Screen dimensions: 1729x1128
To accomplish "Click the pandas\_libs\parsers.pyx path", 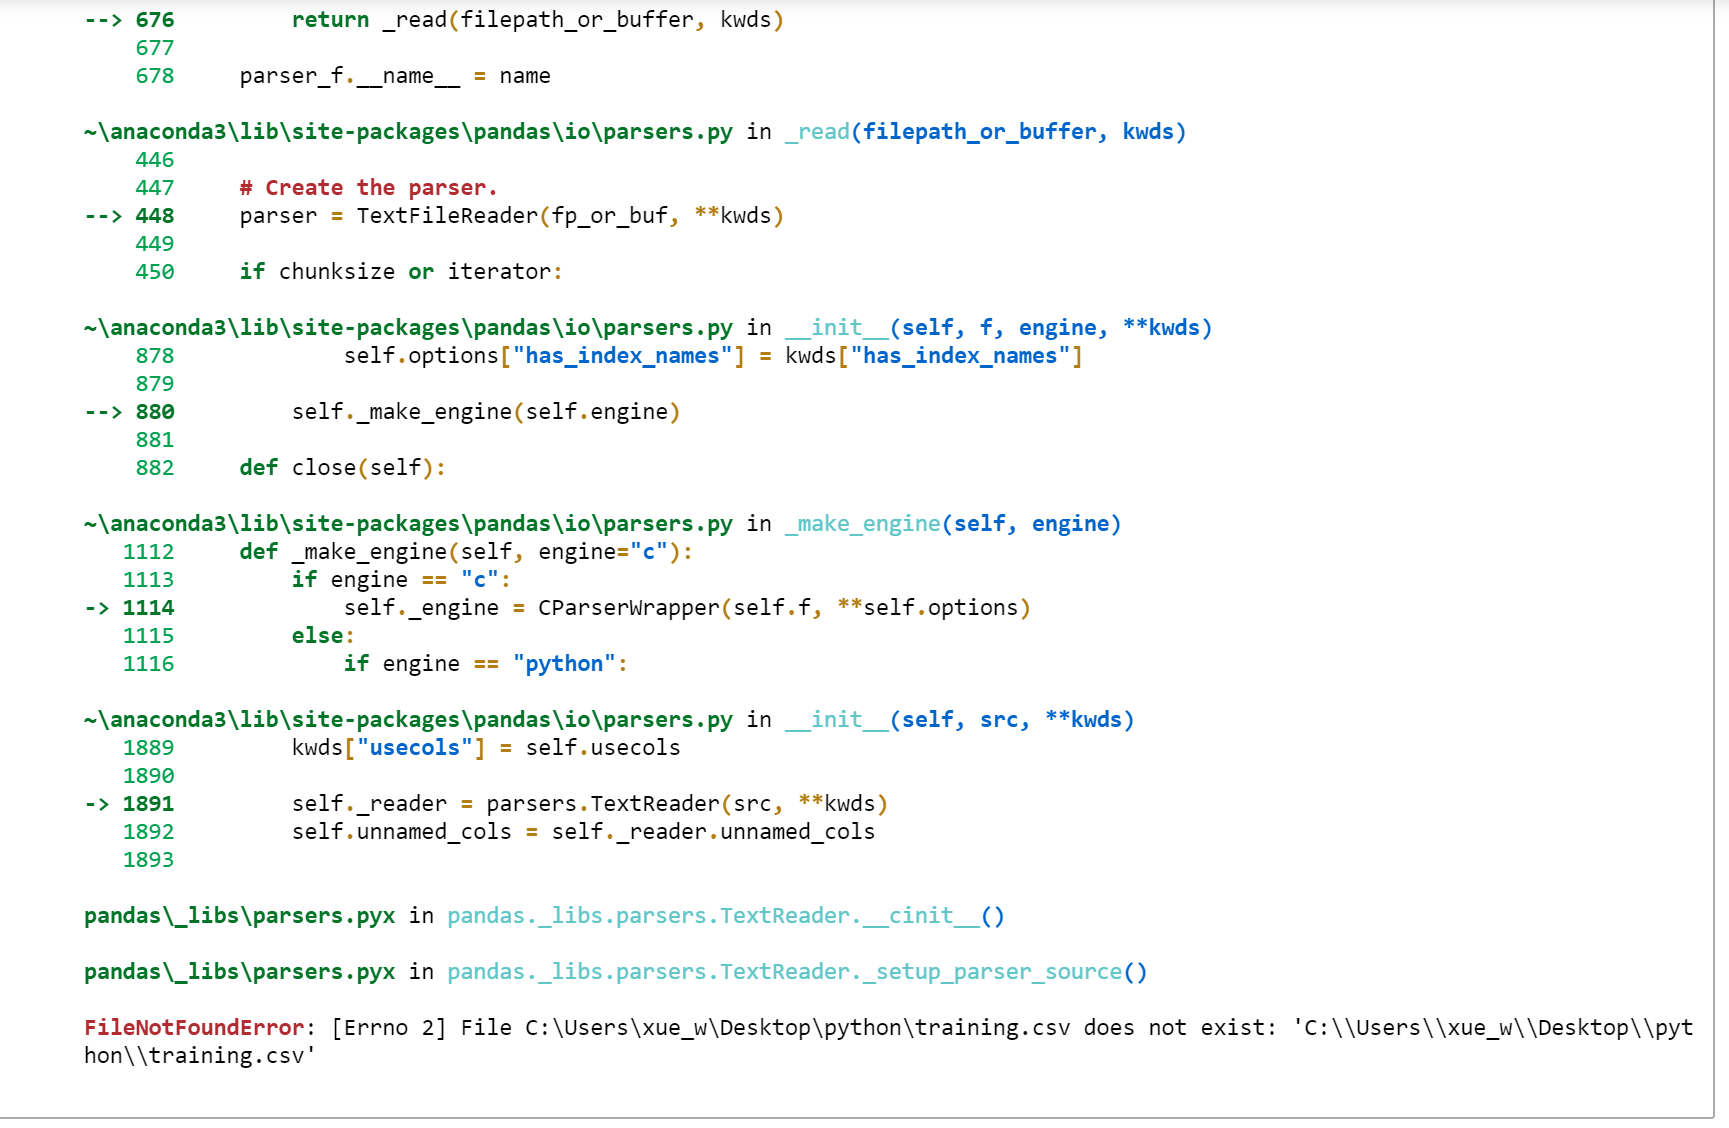I will (239, 915).
